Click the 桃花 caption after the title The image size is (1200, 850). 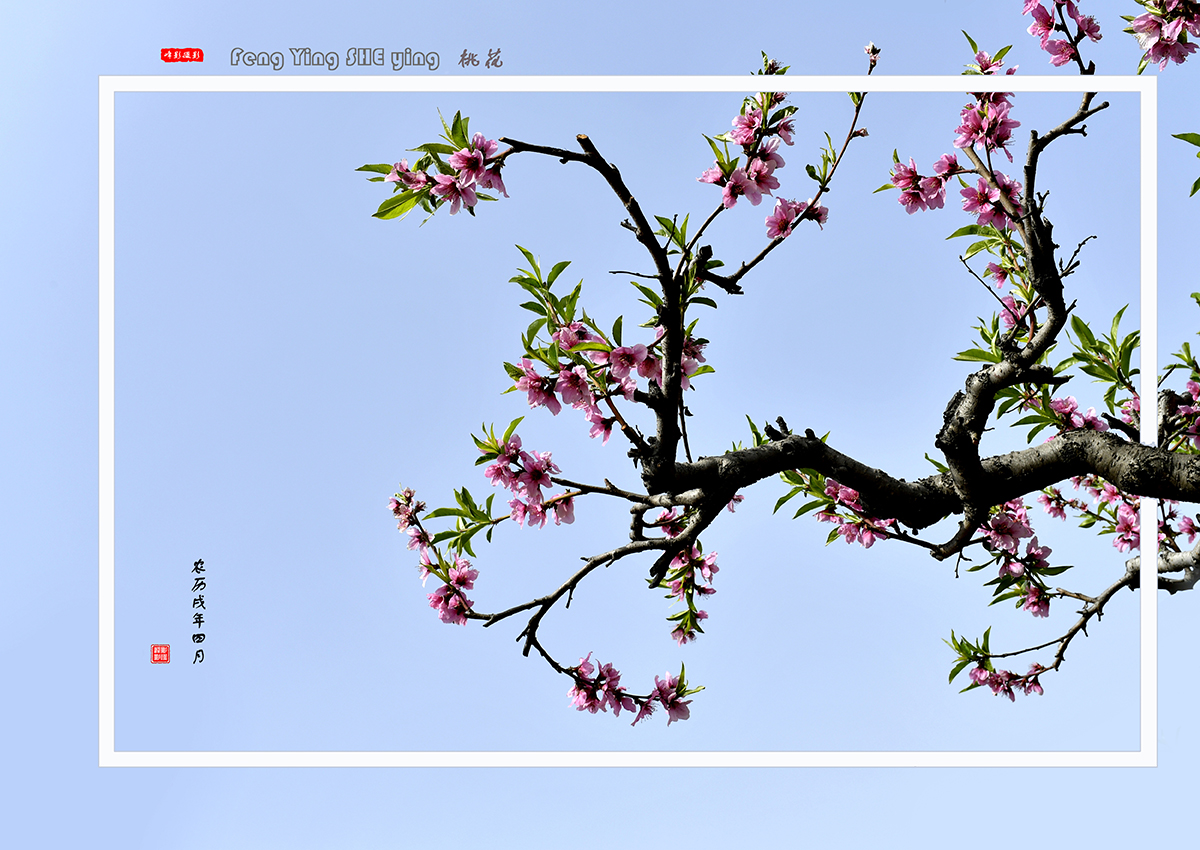click(481, 58)
